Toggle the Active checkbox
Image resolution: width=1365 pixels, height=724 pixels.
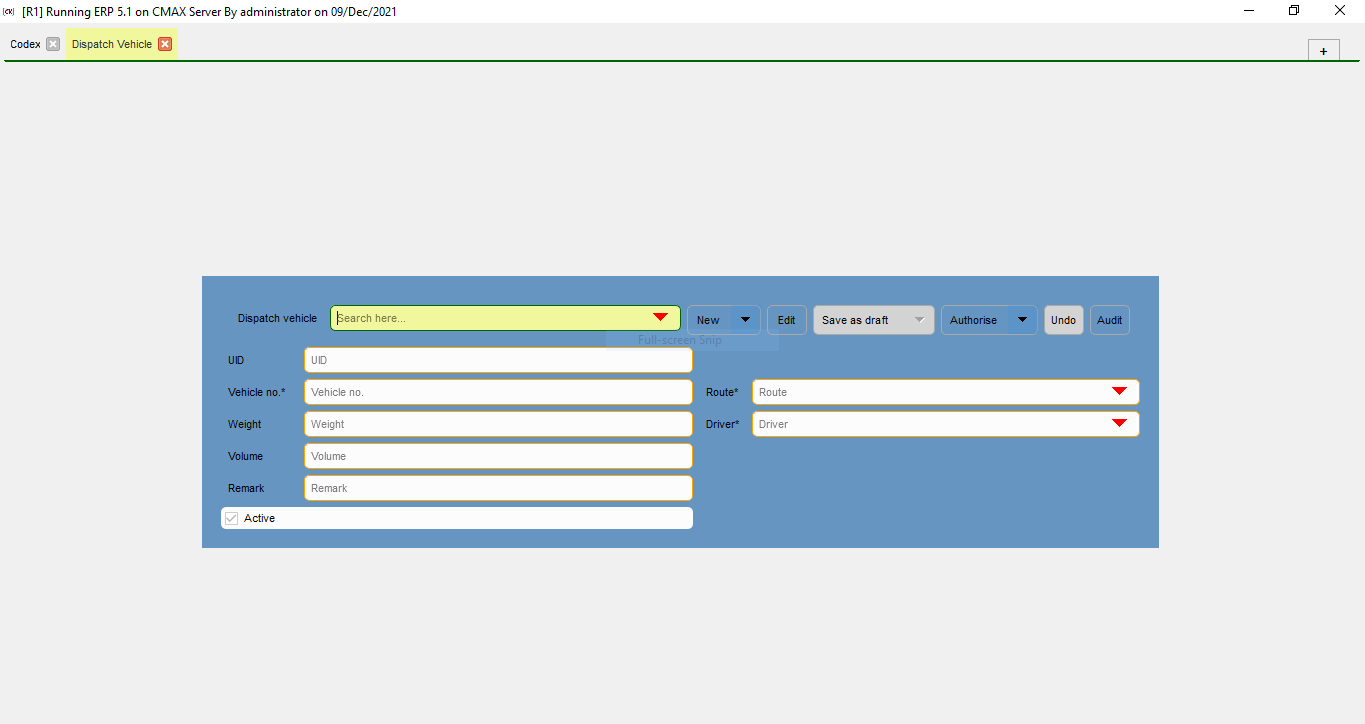[232, 518]
